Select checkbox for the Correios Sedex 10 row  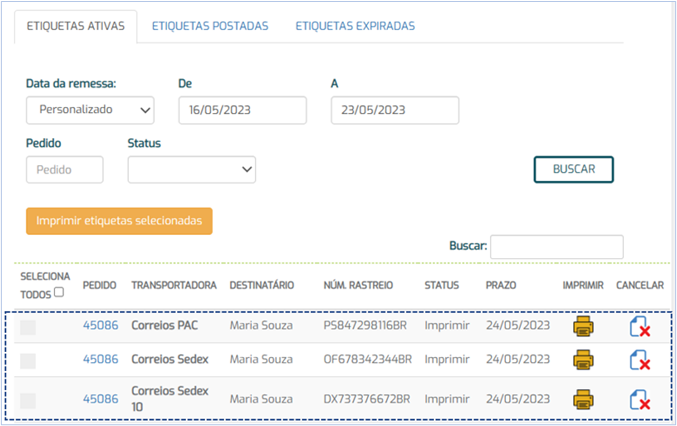point(28,399)
